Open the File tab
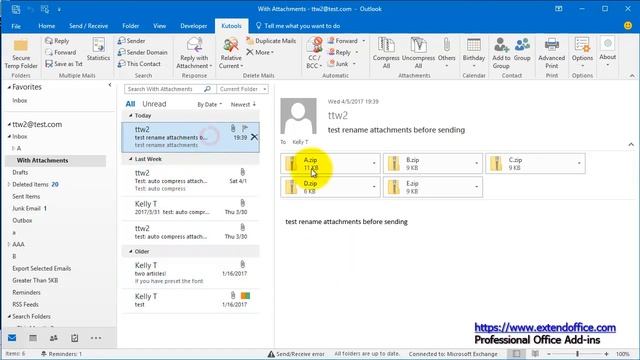Viewport: 640px width, 360px height. (x=16, y=26)
